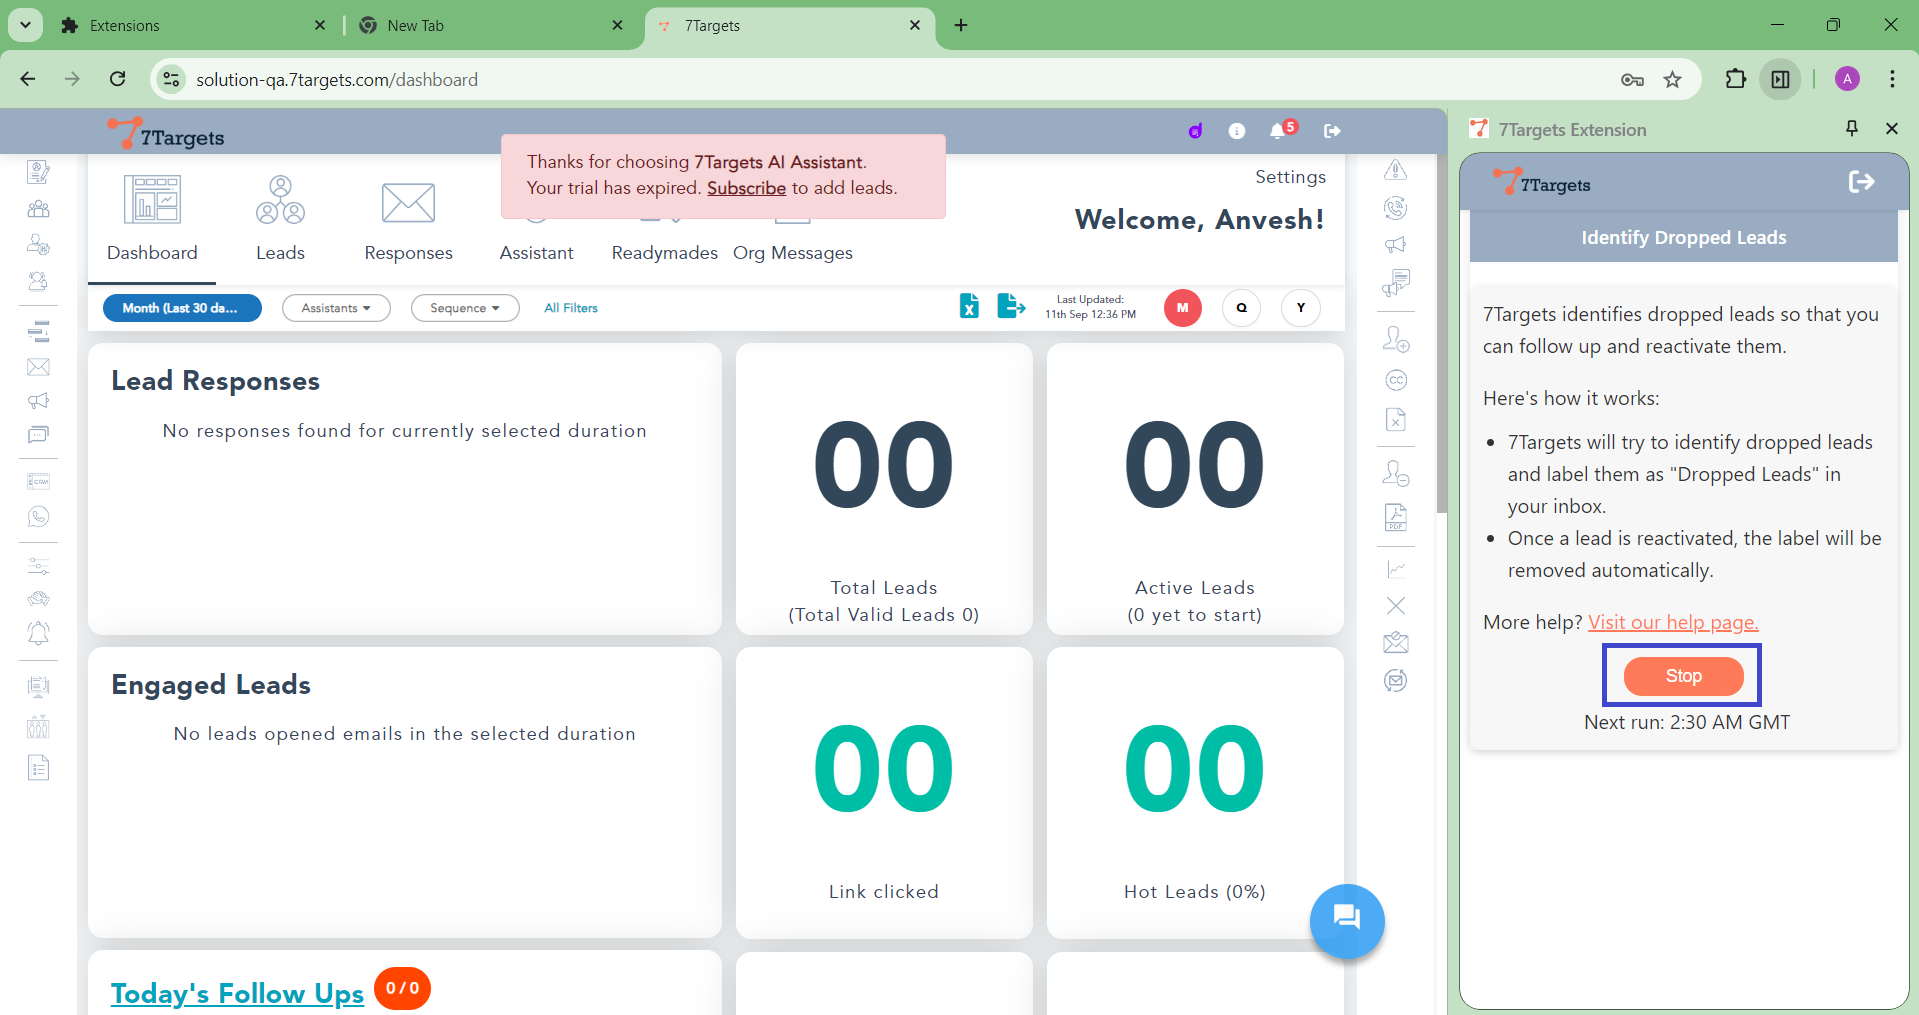Viewport: 1919px width, 1015px height.
Task: Pin the 7Targets Extension side panel
Action: point(1851,129)
